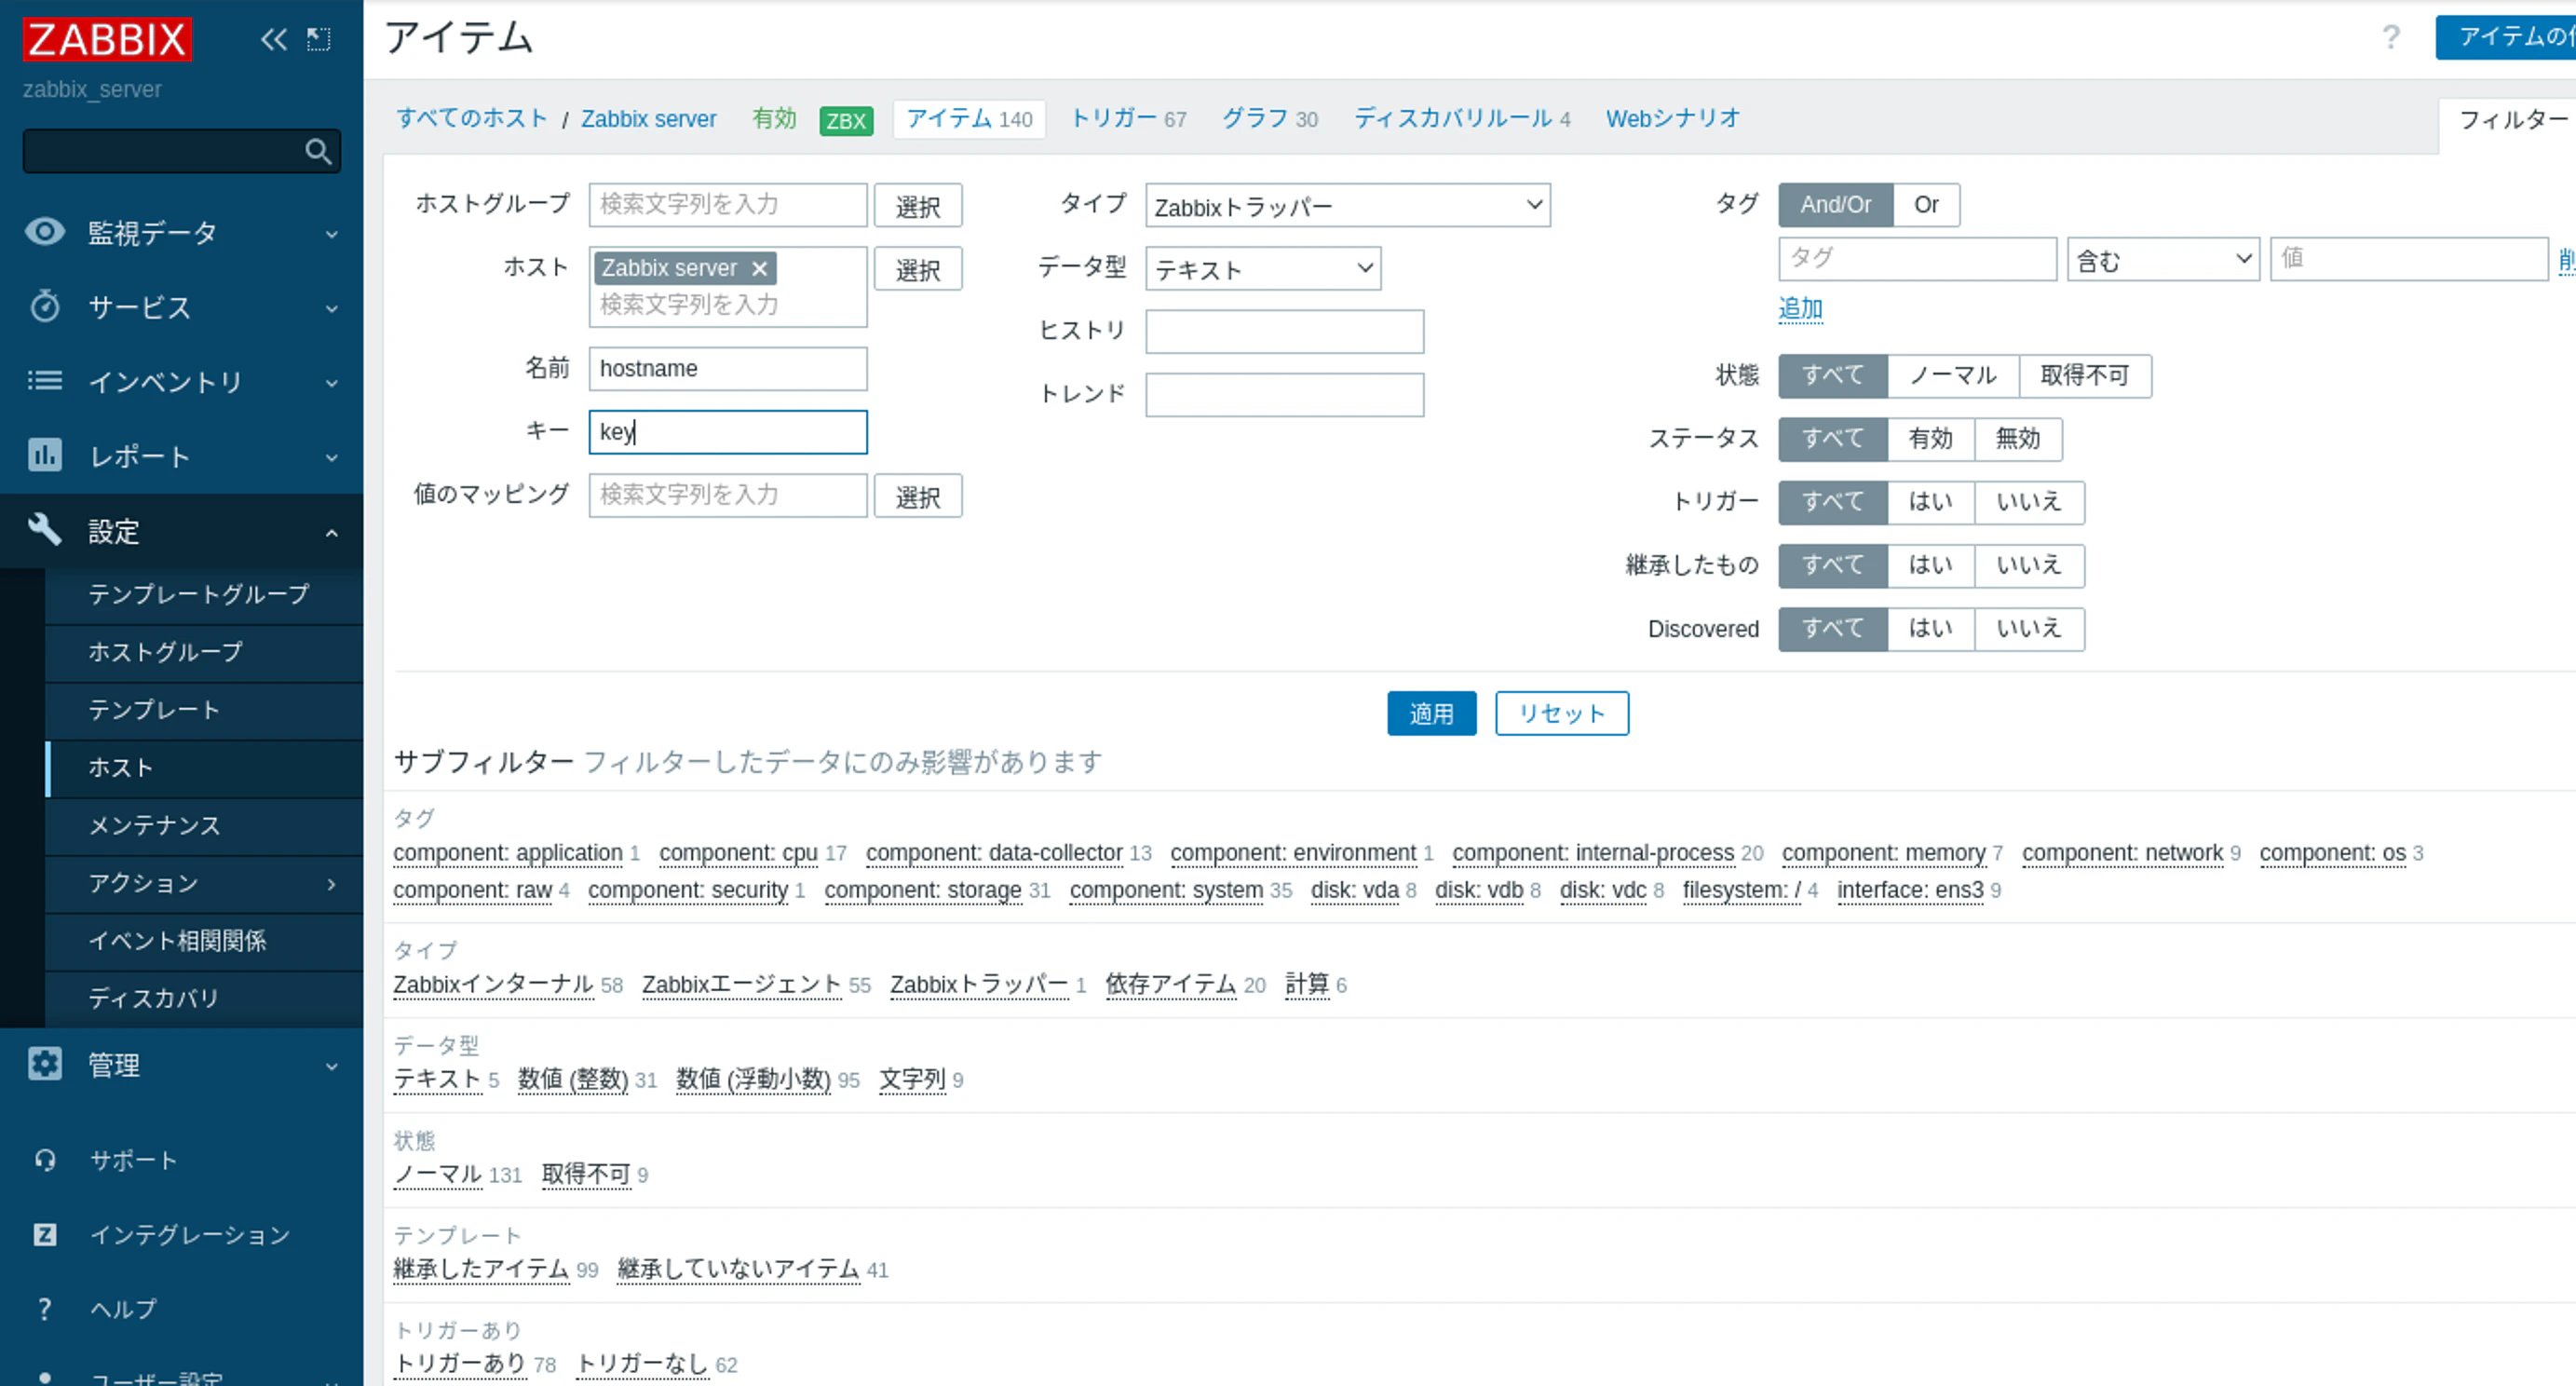This screenshot has width=2576, height=1386.
Task: Open Webシナリオ tab
Action: pos(1673,119)
